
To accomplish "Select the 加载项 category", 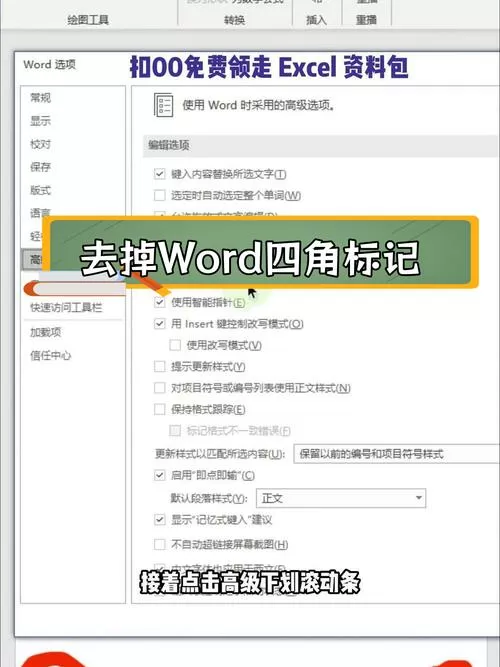I will tap(46, 332).
